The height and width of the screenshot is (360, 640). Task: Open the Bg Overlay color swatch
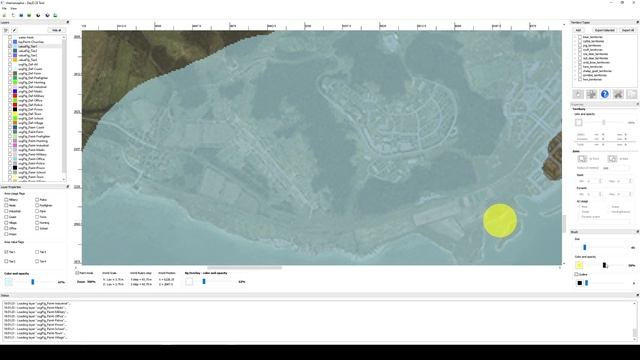click(189, 281)
